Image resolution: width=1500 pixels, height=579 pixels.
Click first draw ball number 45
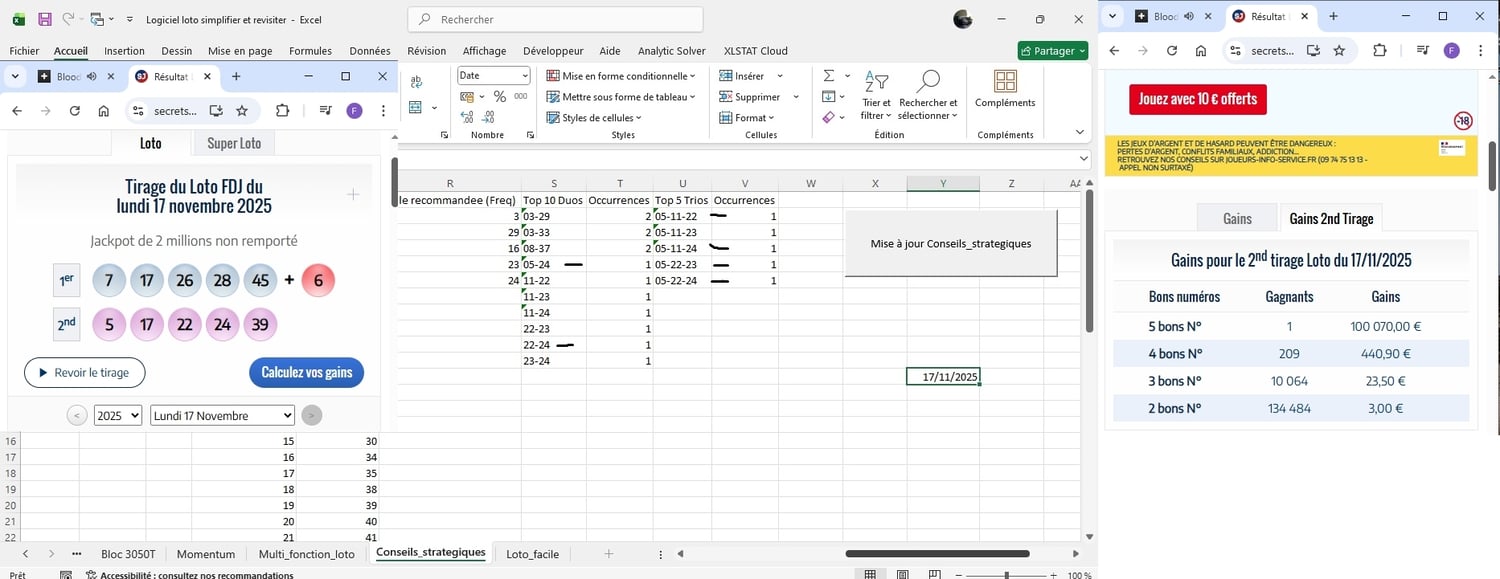(260, 281)
